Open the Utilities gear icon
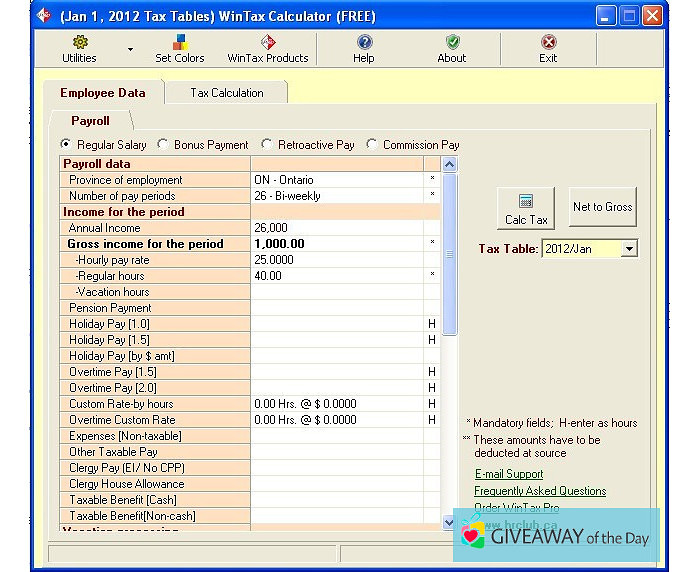Screen dimensions: 700x572 coord(80,42)
